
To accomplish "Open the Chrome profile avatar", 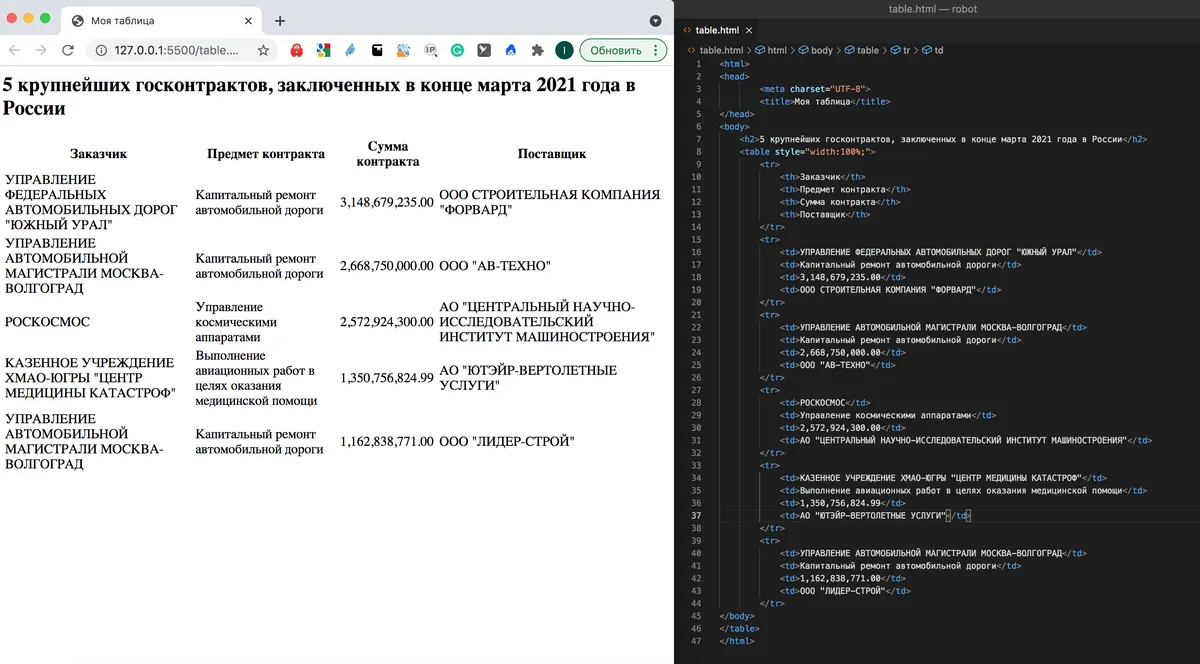I will coord(564,50).
